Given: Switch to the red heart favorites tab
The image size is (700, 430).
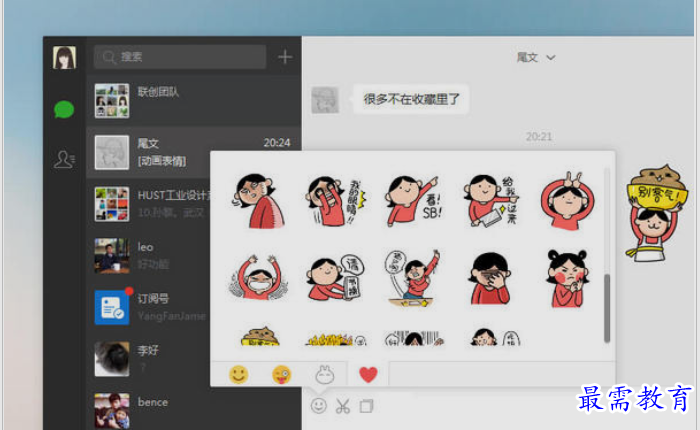Looking at the screenshot, I should (x=368, y=374).
